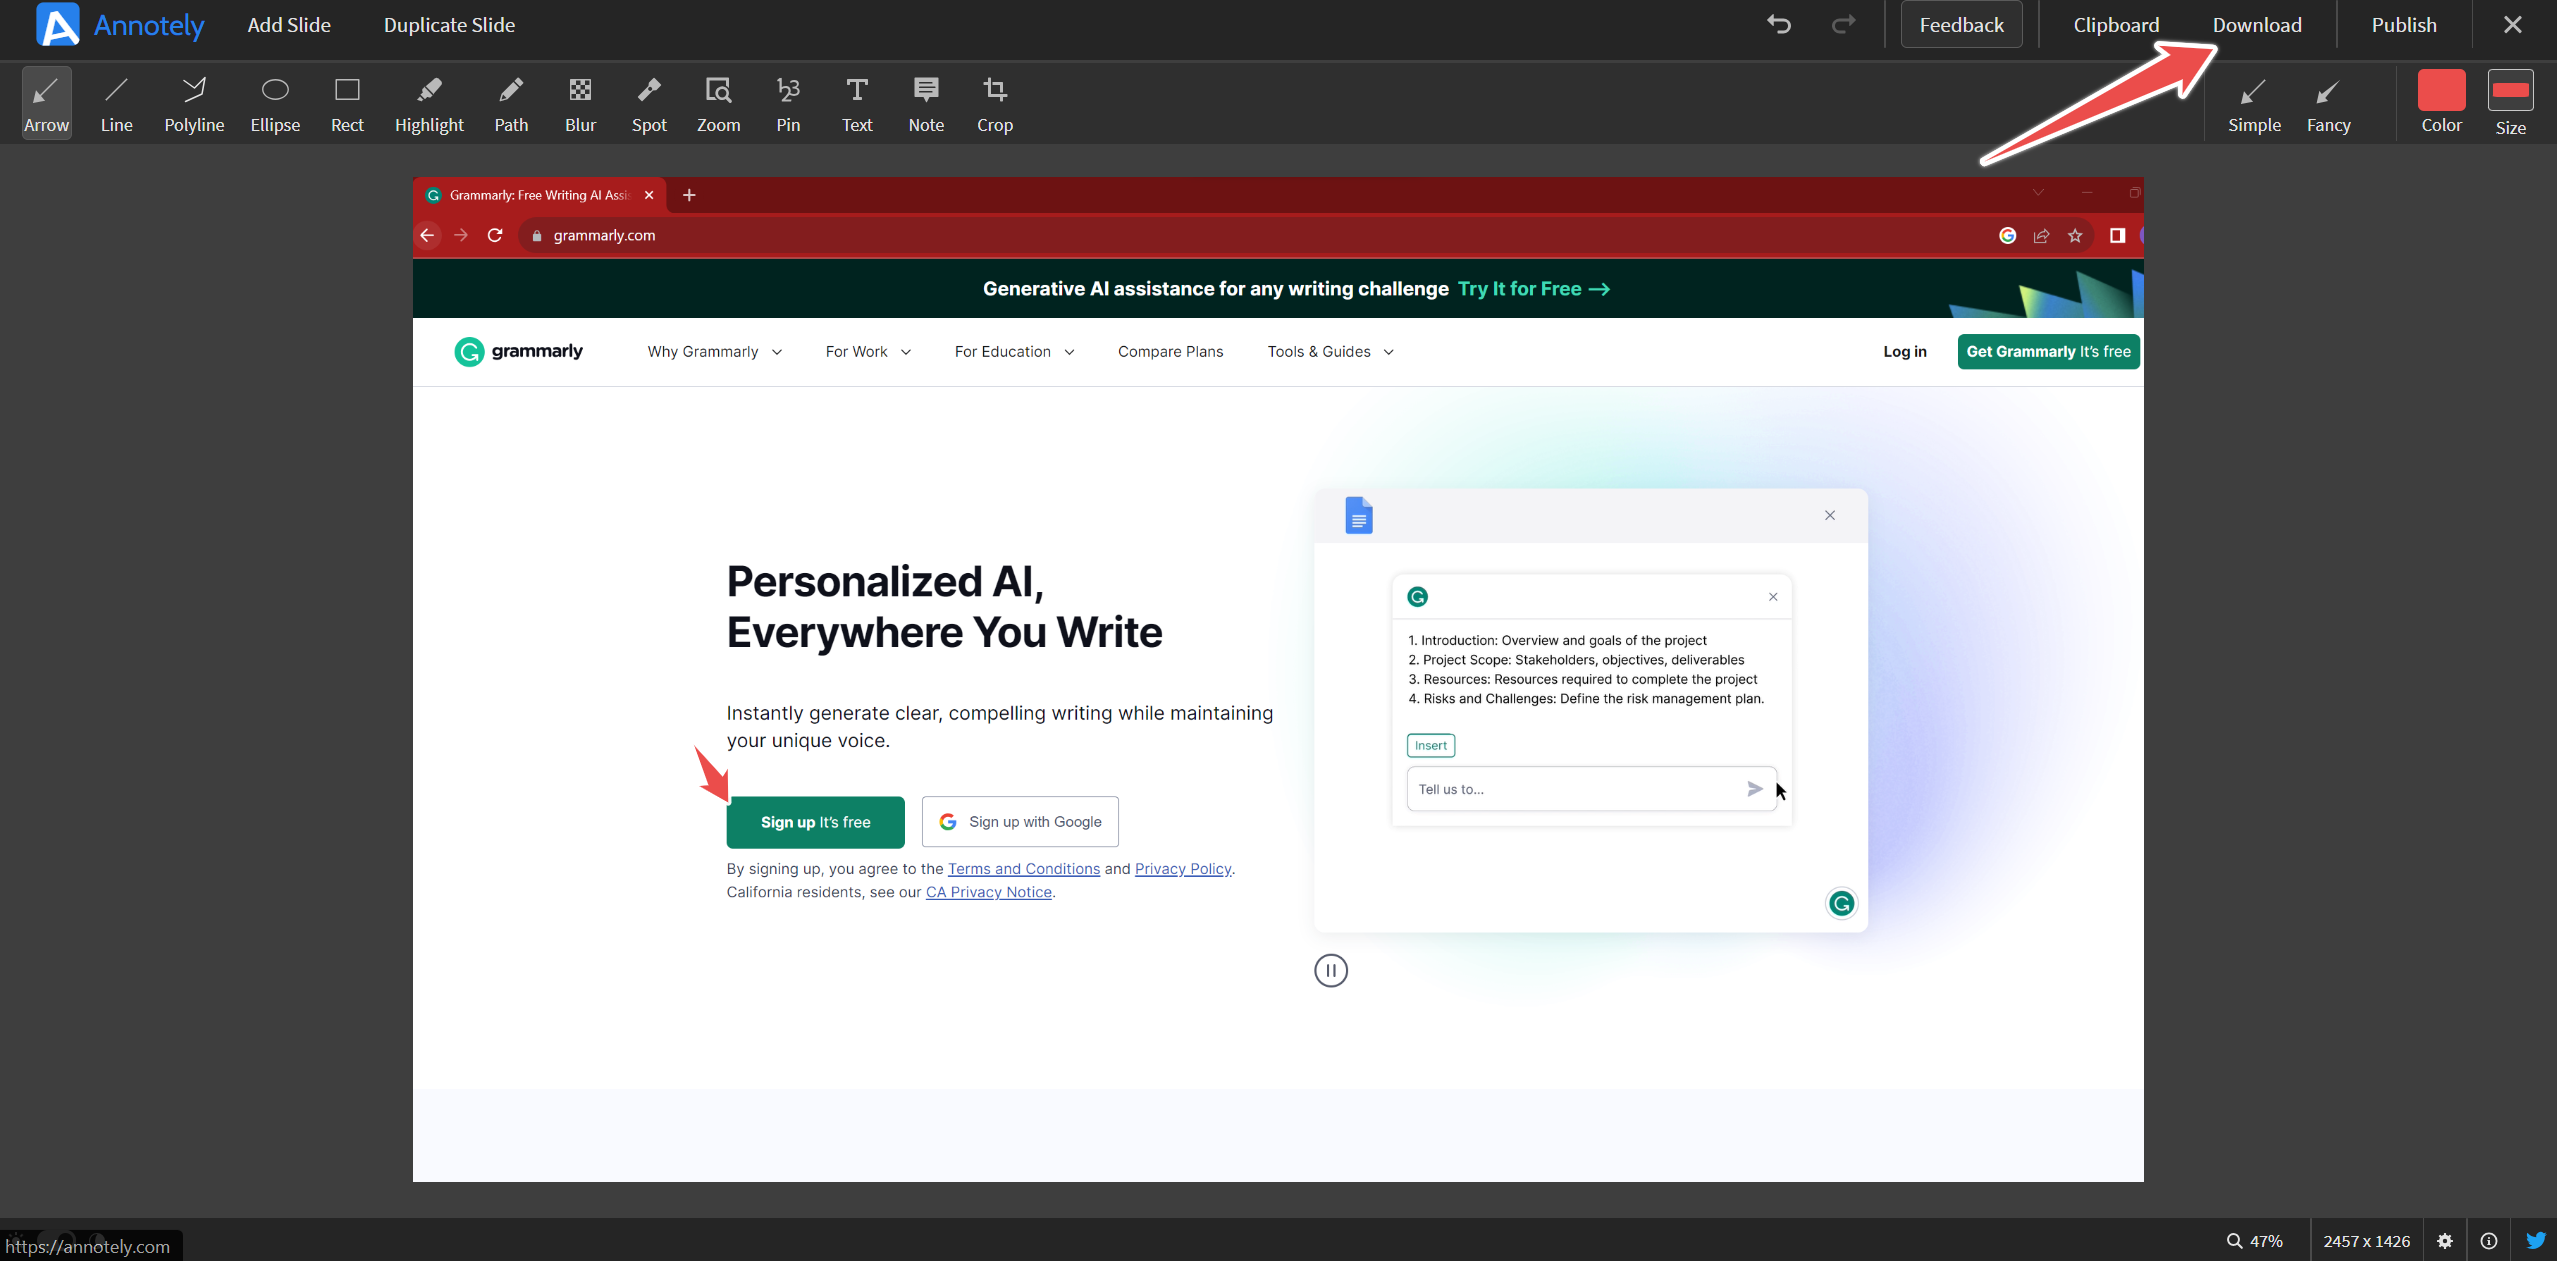
Task: Click the Undo arrow icon
Action: click(x=1779, y=24)
